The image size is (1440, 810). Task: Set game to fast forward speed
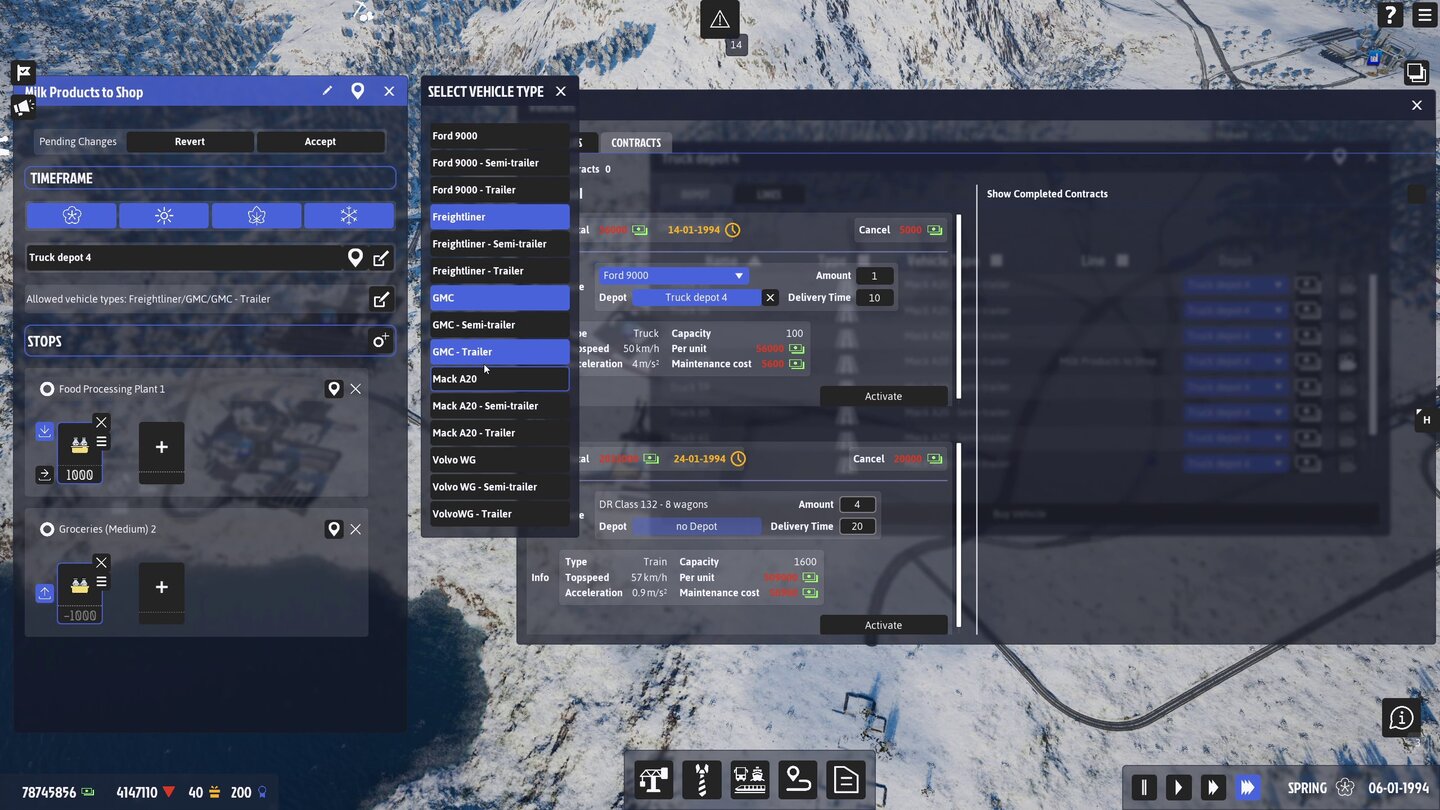pyautogui.click(x=1213, y=788)
